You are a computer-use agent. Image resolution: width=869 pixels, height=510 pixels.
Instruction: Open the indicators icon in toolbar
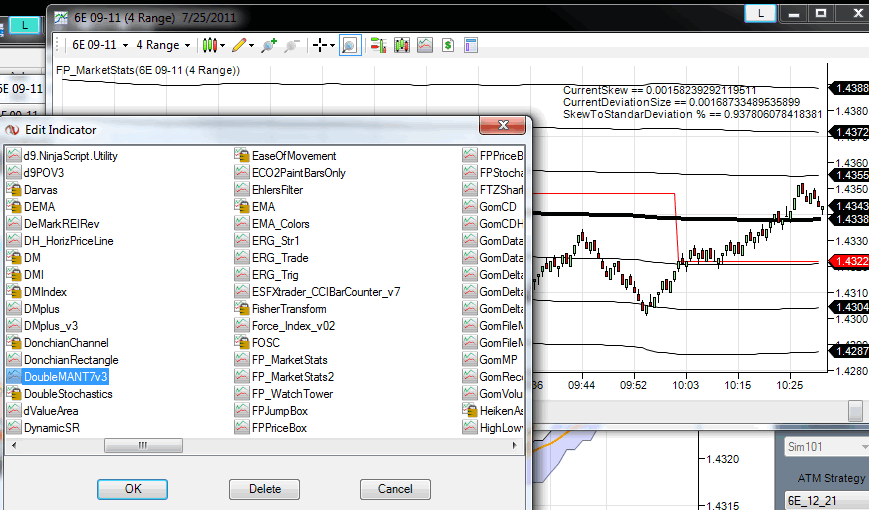(x=425, y=45)
